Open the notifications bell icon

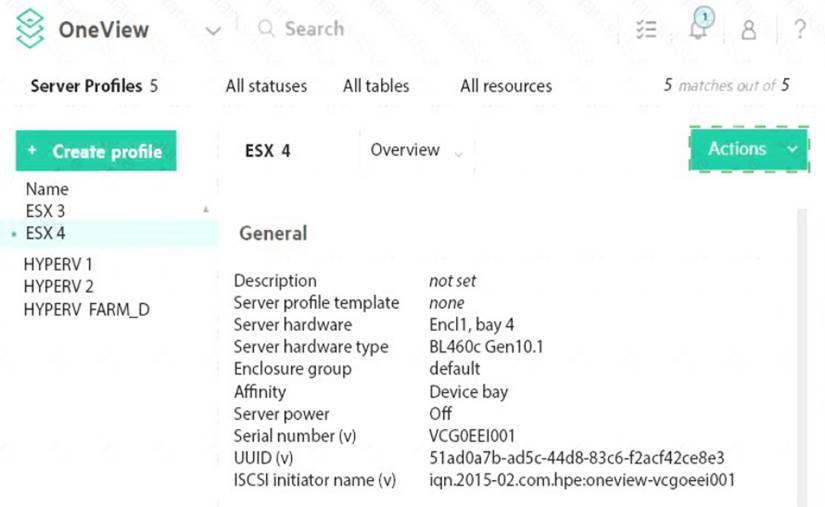point(698,28)
